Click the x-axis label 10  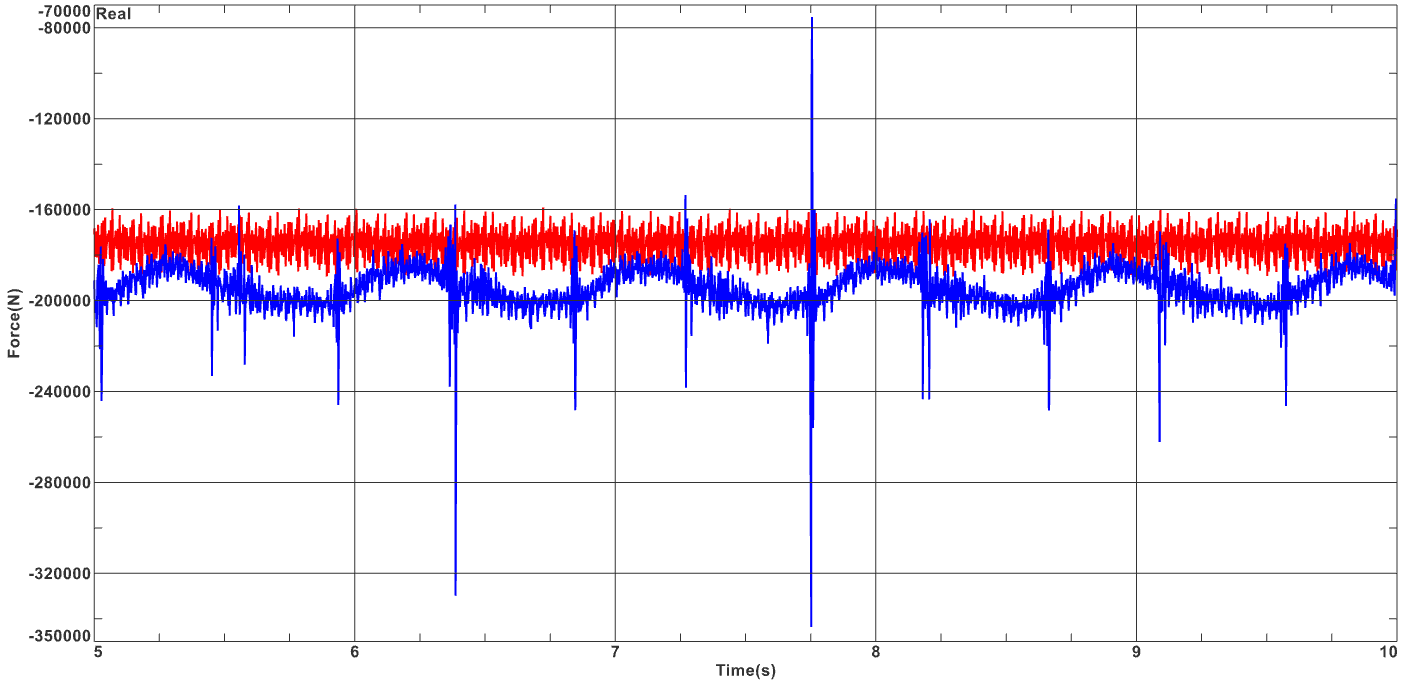[1388, 649]
